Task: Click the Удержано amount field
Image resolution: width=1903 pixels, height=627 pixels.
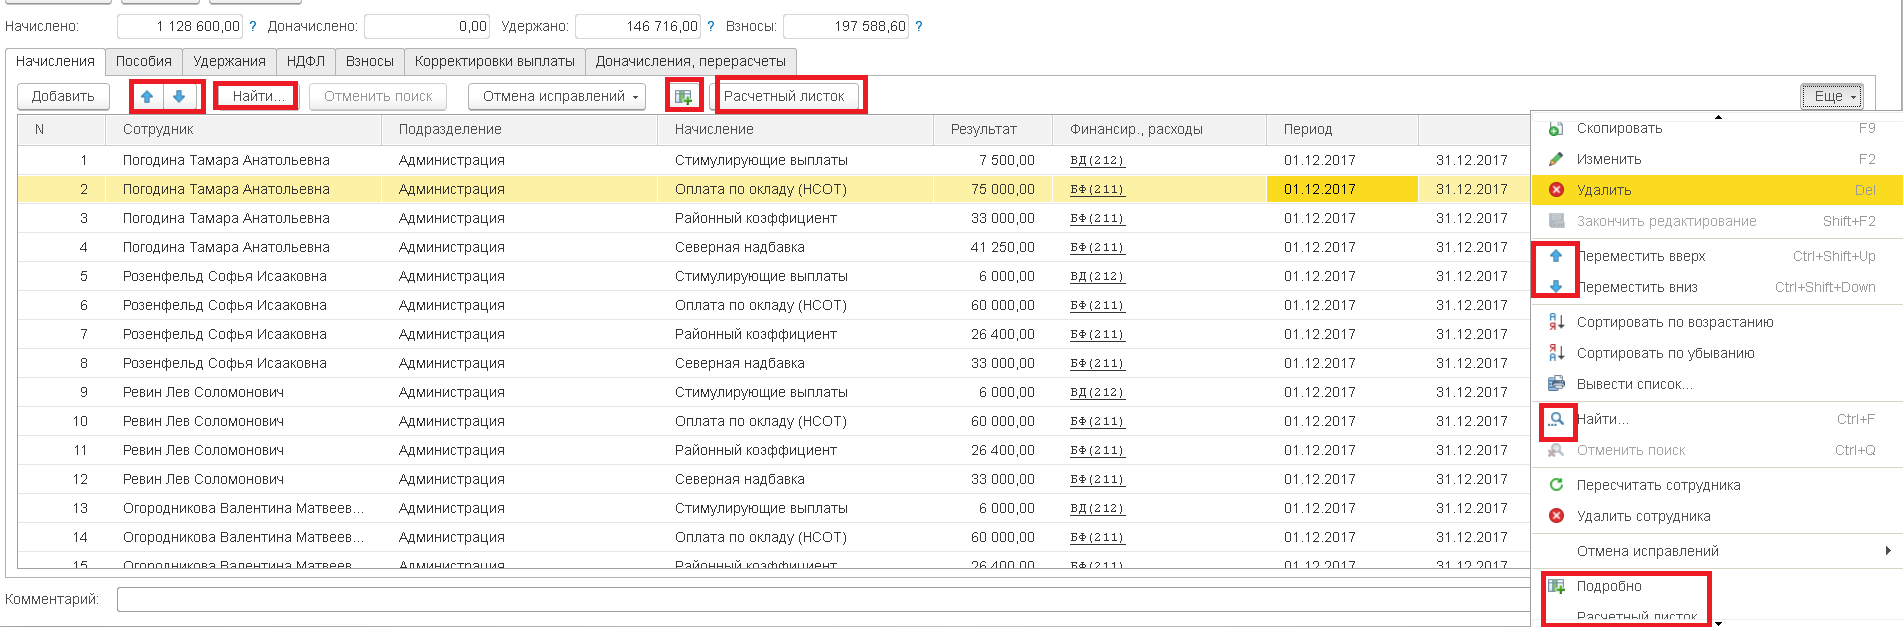Action: click(638, 27)
